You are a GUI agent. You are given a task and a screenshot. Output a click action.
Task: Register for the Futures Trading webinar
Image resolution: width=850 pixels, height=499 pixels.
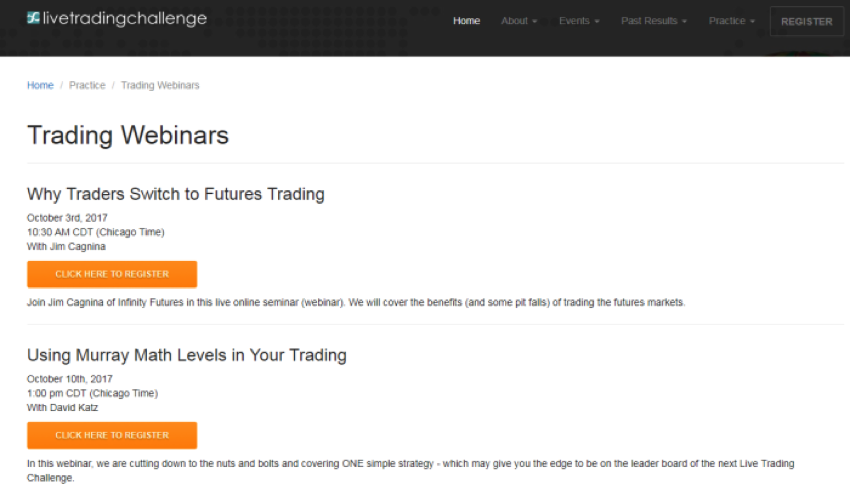(x=112, y=274)
